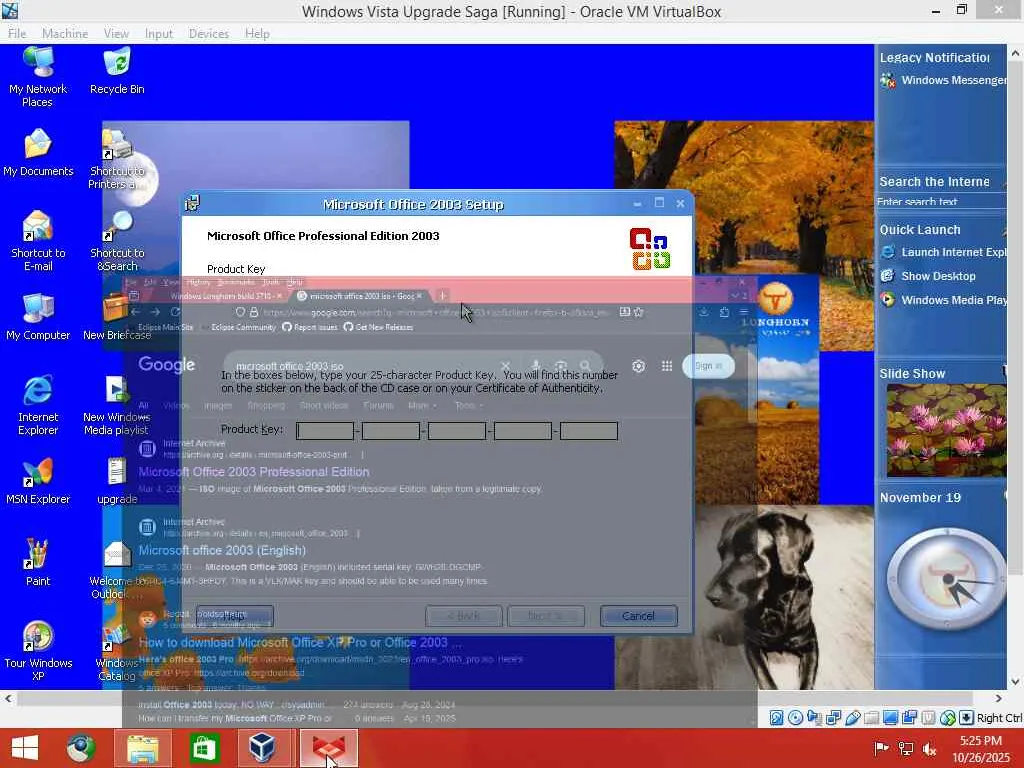Open the Recycle Bin desktop icon
Image resolution: width=1024 pixels, height=768 pixels.
(117, 71)
